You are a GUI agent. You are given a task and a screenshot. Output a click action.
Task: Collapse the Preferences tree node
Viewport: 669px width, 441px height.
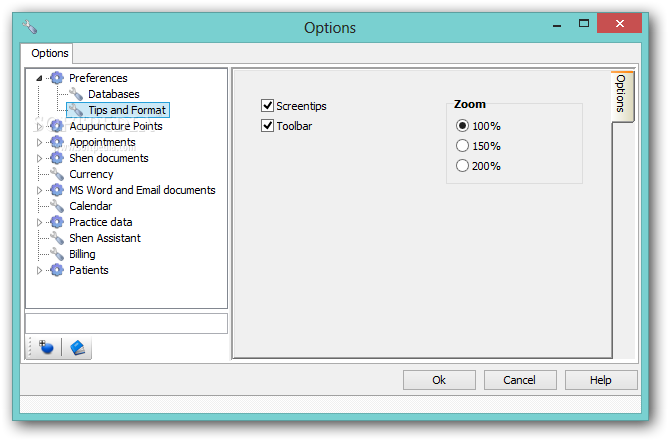click(40, 78)
